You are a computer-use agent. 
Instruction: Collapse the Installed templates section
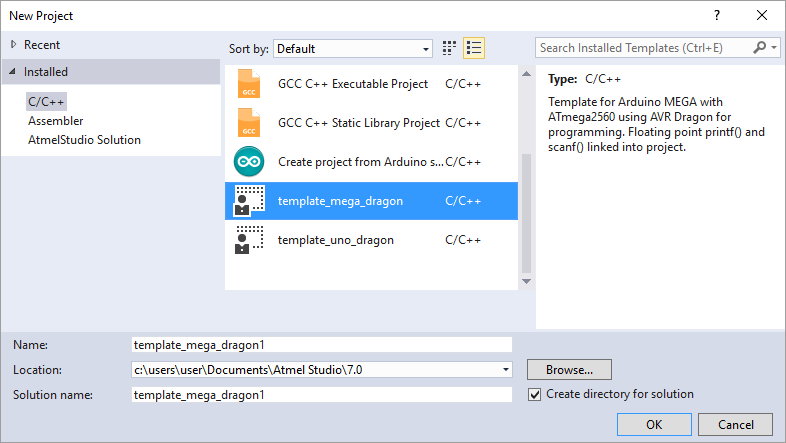pos(13,72)
